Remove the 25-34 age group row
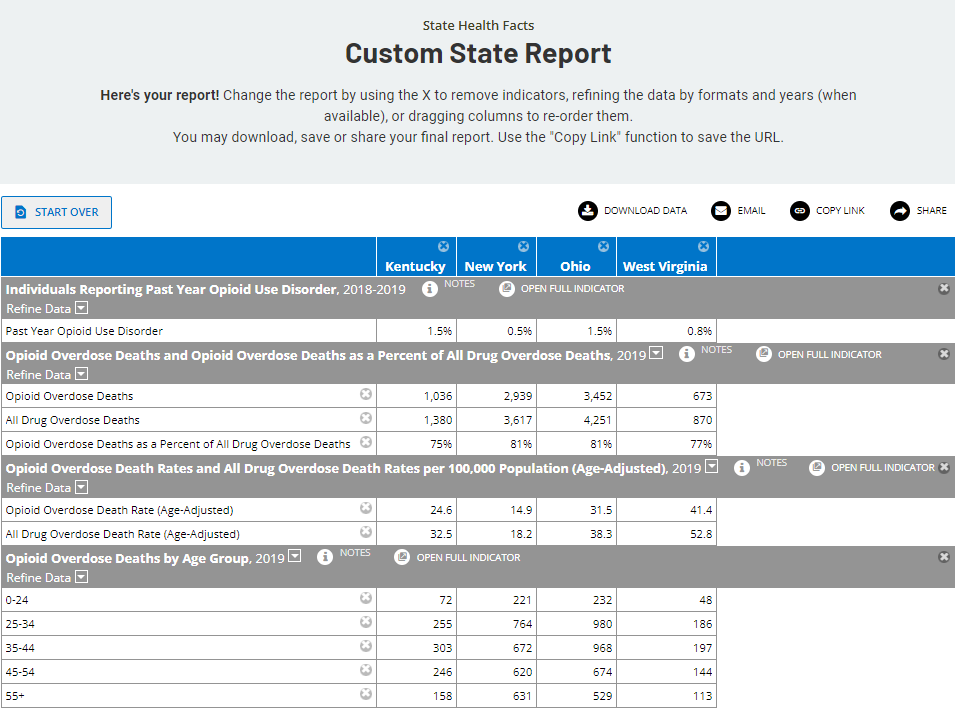The width and height of the screenshot is (955, 717). (x=366, y=623)
